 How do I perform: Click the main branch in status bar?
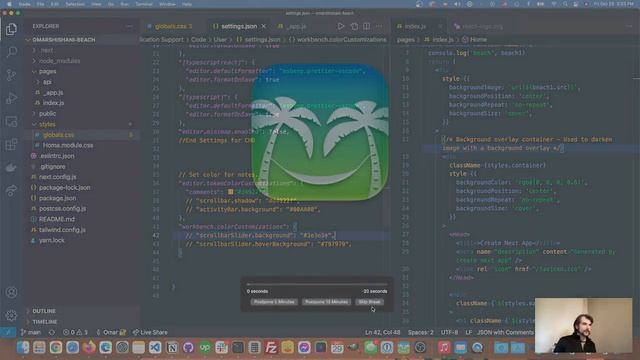pos(31,332)
